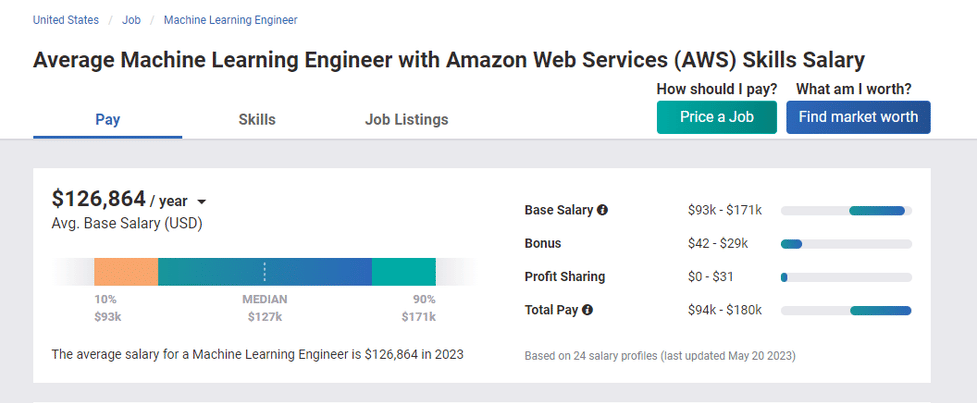The height and width of the screenshot is (403, 977).
Task: Click the Base Salary info icon
Action: point(603,210)
